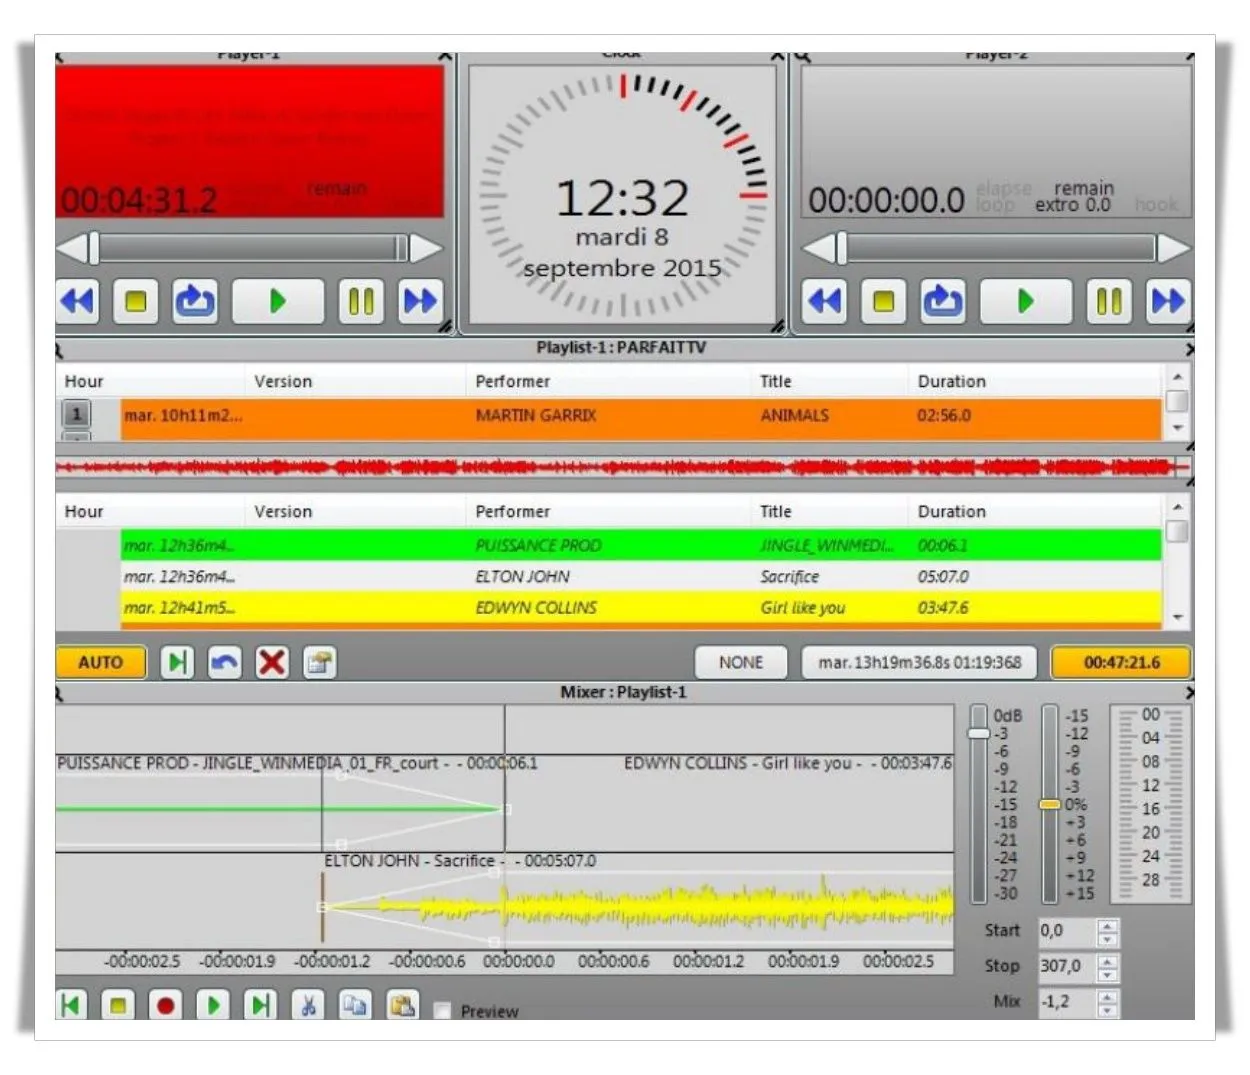Click left arrow of Player-2 seek bar
The height and width of the screenshot is (1075, 1250).
(x=819, y=248)
